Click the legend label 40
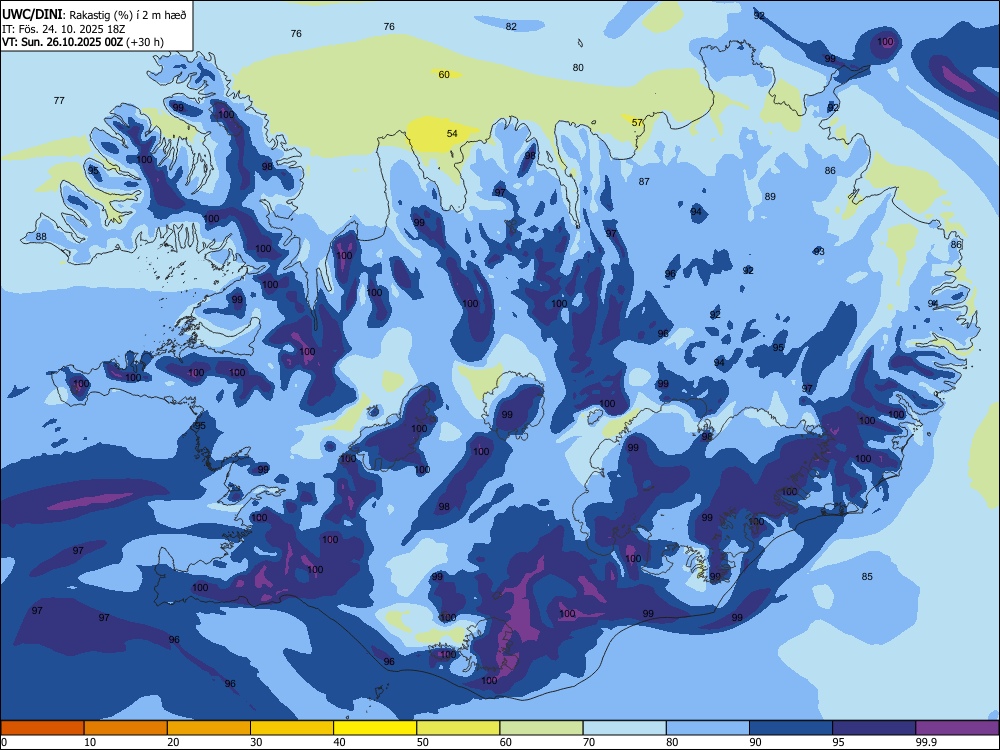This screenshot has height=750, width=1000. click(340, 742)
